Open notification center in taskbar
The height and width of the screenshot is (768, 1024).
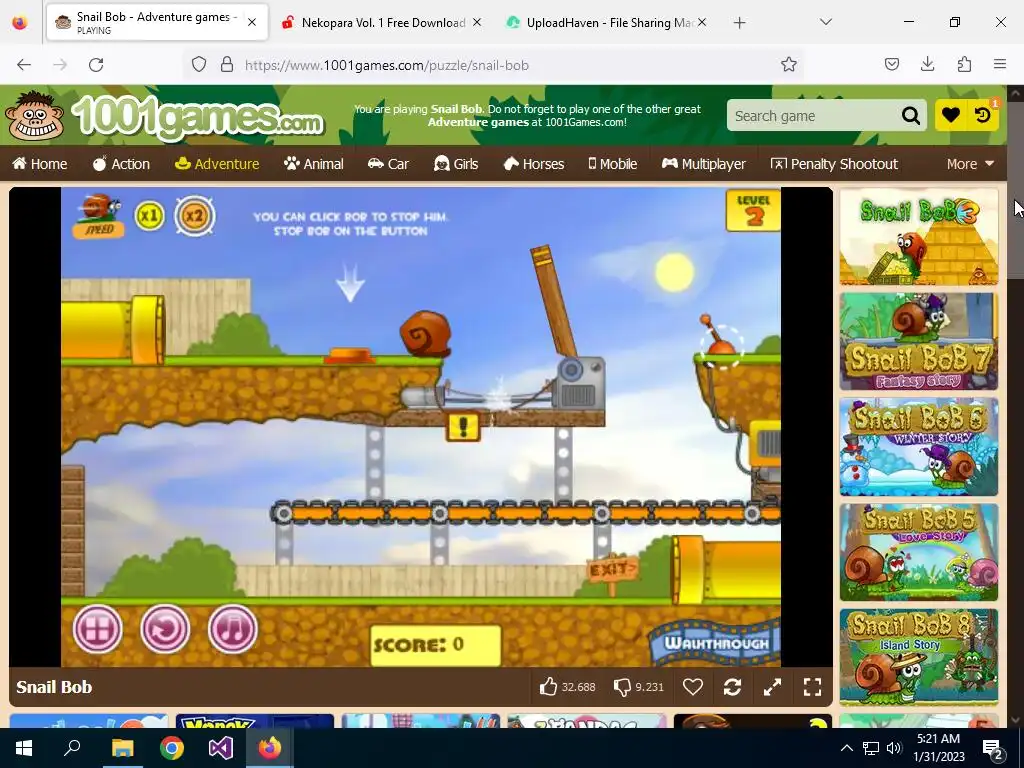pos(993,748)
